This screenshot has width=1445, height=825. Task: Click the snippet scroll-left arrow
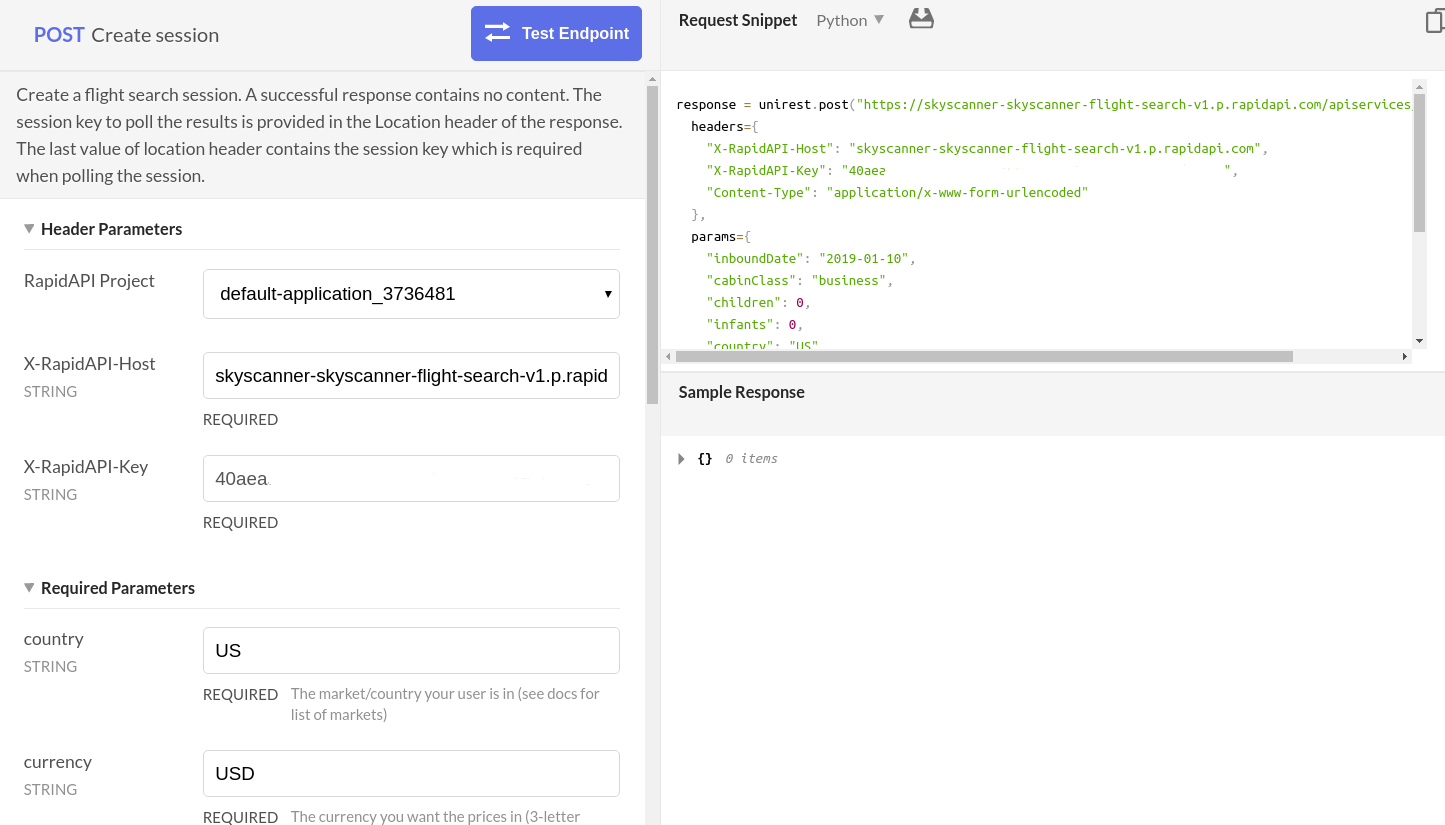pos(668,357)
